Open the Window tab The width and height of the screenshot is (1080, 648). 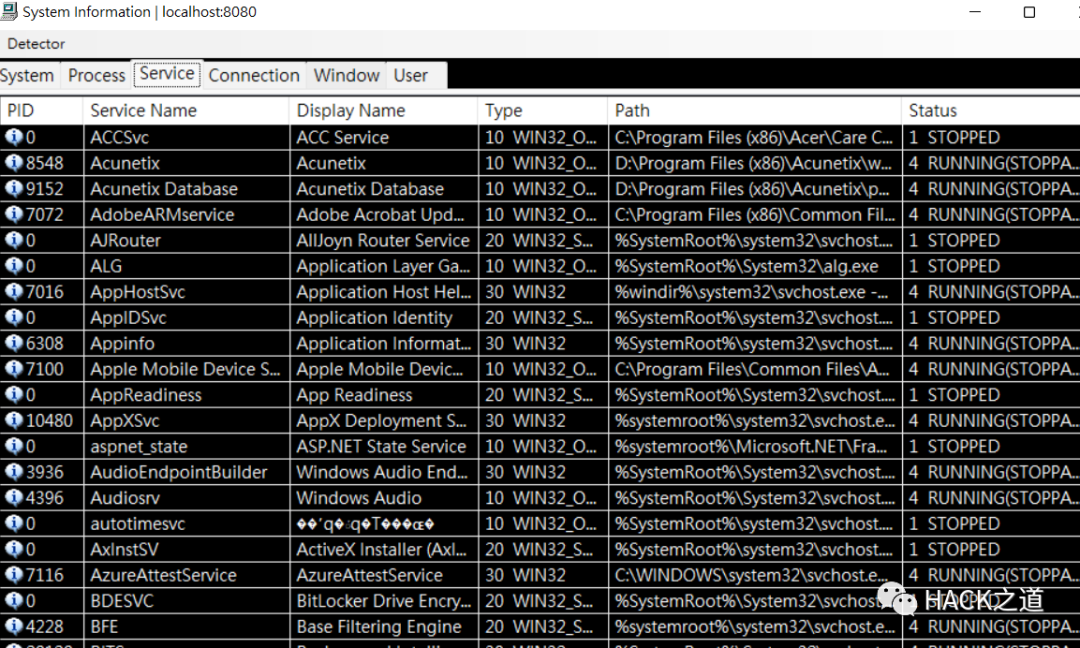click(x=346, y=75)
